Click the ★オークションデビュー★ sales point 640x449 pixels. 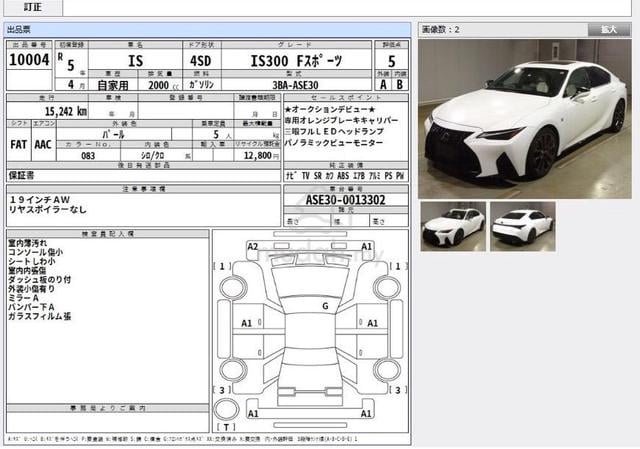coord(330,109)
